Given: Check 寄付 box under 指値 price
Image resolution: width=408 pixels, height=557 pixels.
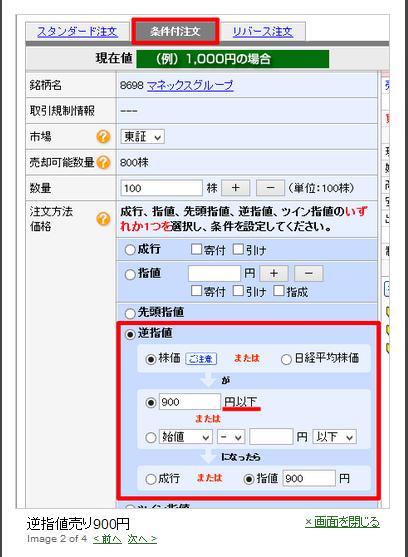Looking at the screenshot, I should [x=196, y=291].
